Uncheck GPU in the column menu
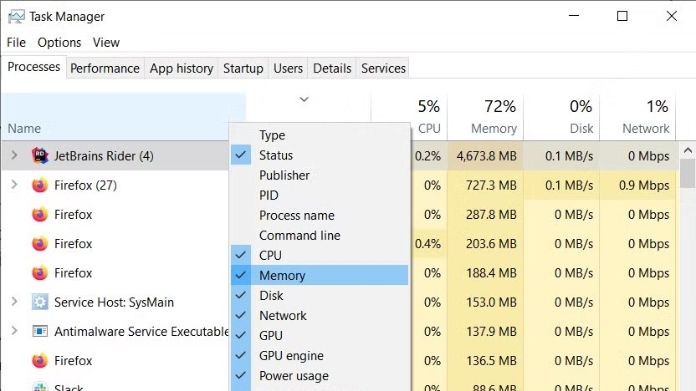This screenshot has height=391, width=696. 319,335
